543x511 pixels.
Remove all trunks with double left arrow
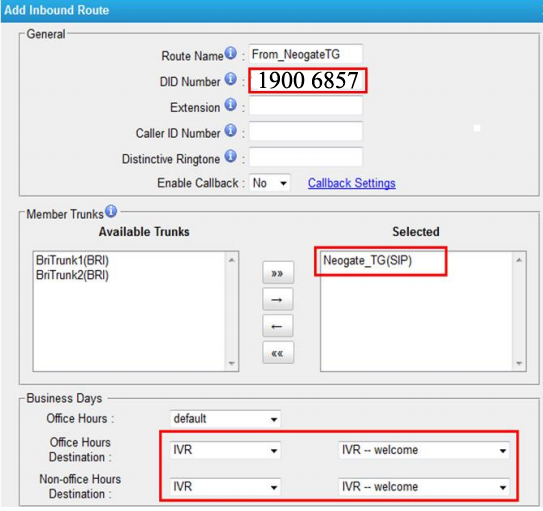click(x=278, y=353)
